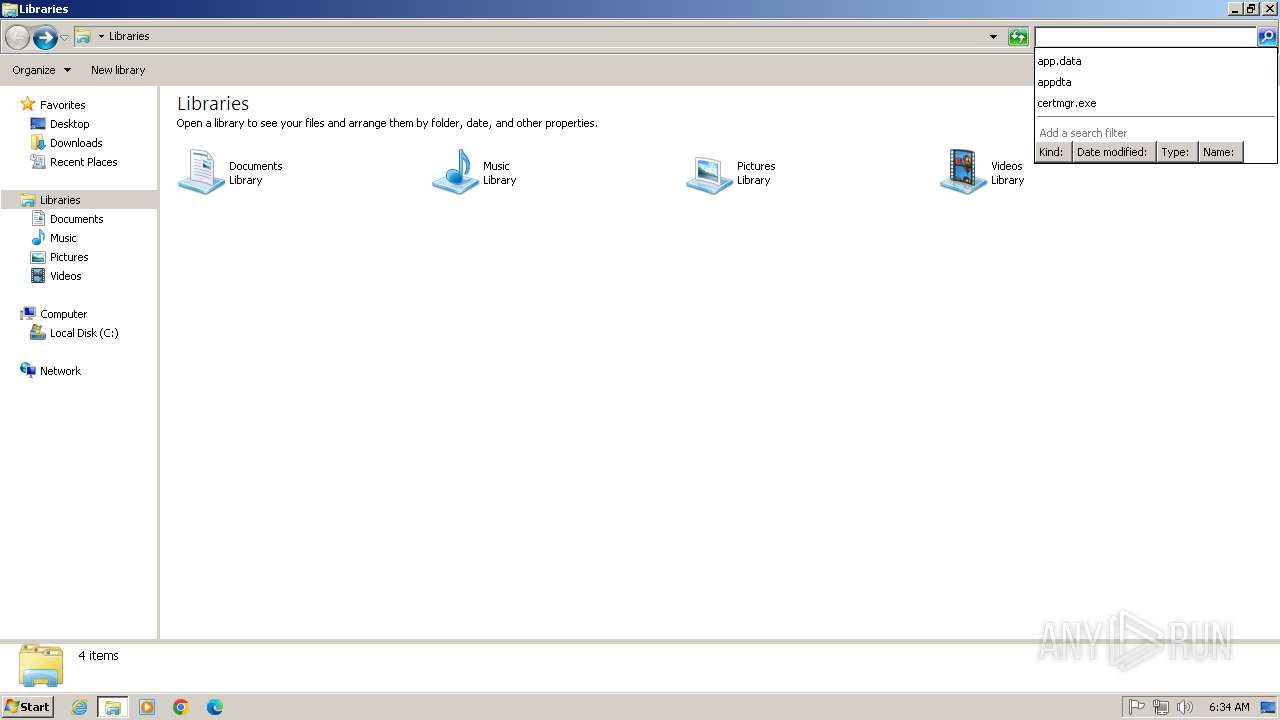Open volume speaker tray icon
The image size is (1280, 720).
[1185, 707]
